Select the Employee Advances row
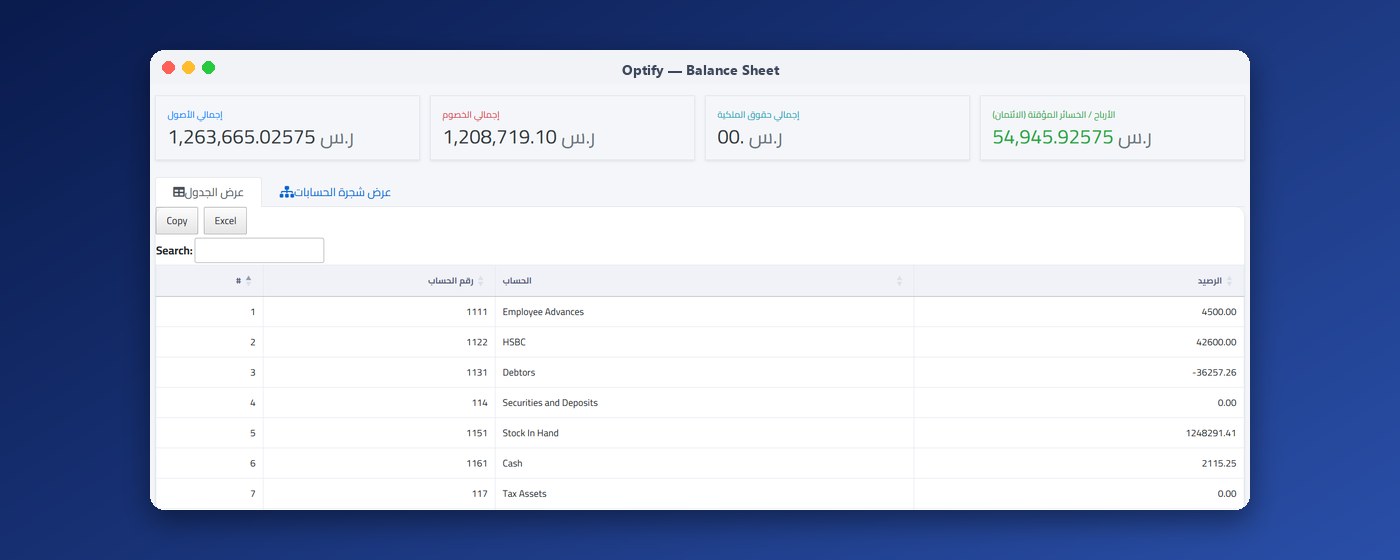The image size is (1400, 560). (x=700, y=312)
